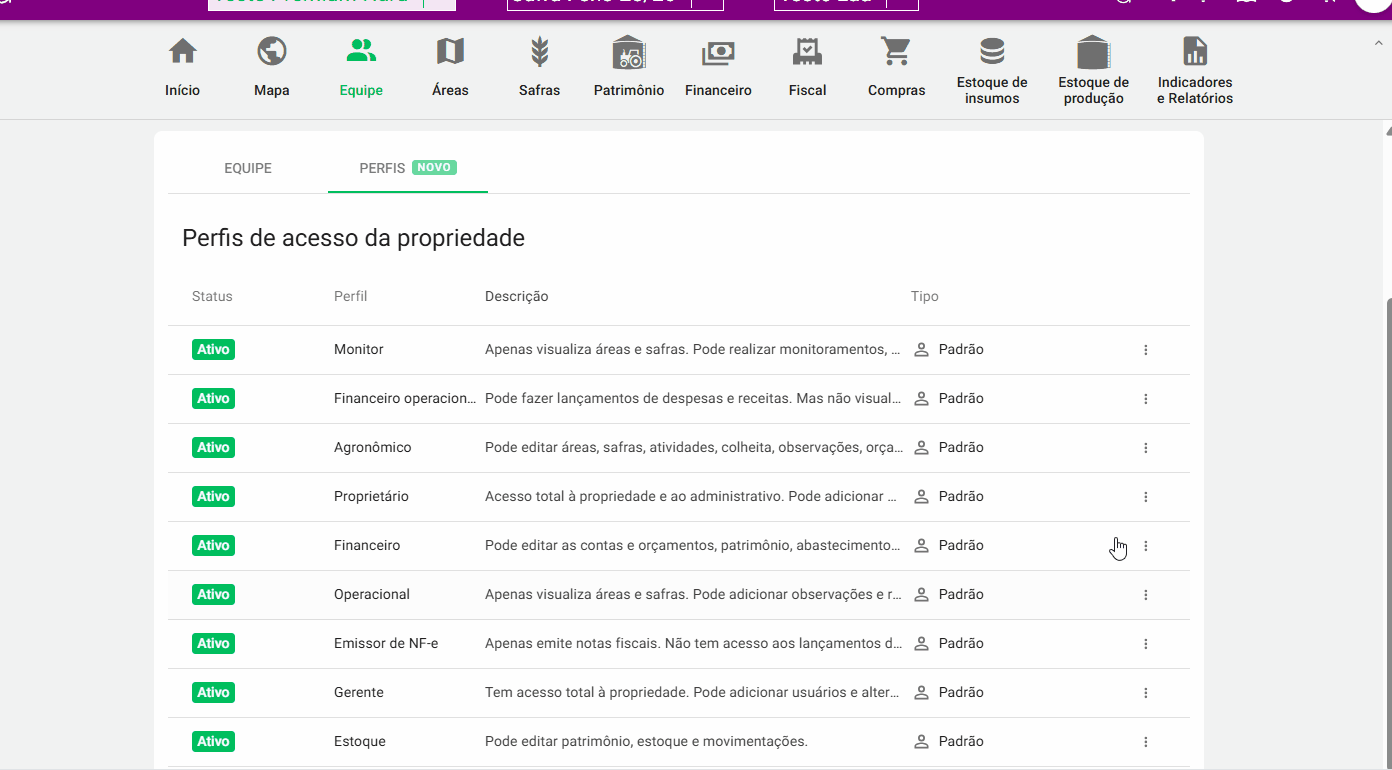Open the Áreas section icon
This screenshot has height=770, width=1392.
[x=450, y=50]
